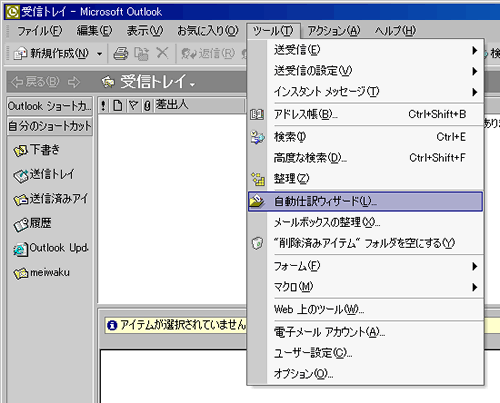Viewport: 500px width, 403px height.
Task: Sort by item type page icon column
Action: click(x=117, y=106)
